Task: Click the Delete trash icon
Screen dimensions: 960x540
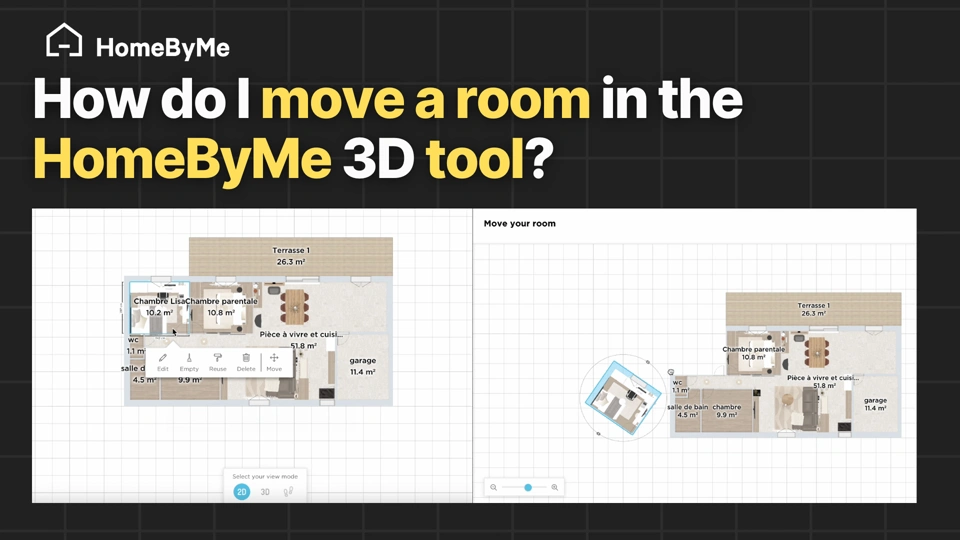Action: (246, 358)
